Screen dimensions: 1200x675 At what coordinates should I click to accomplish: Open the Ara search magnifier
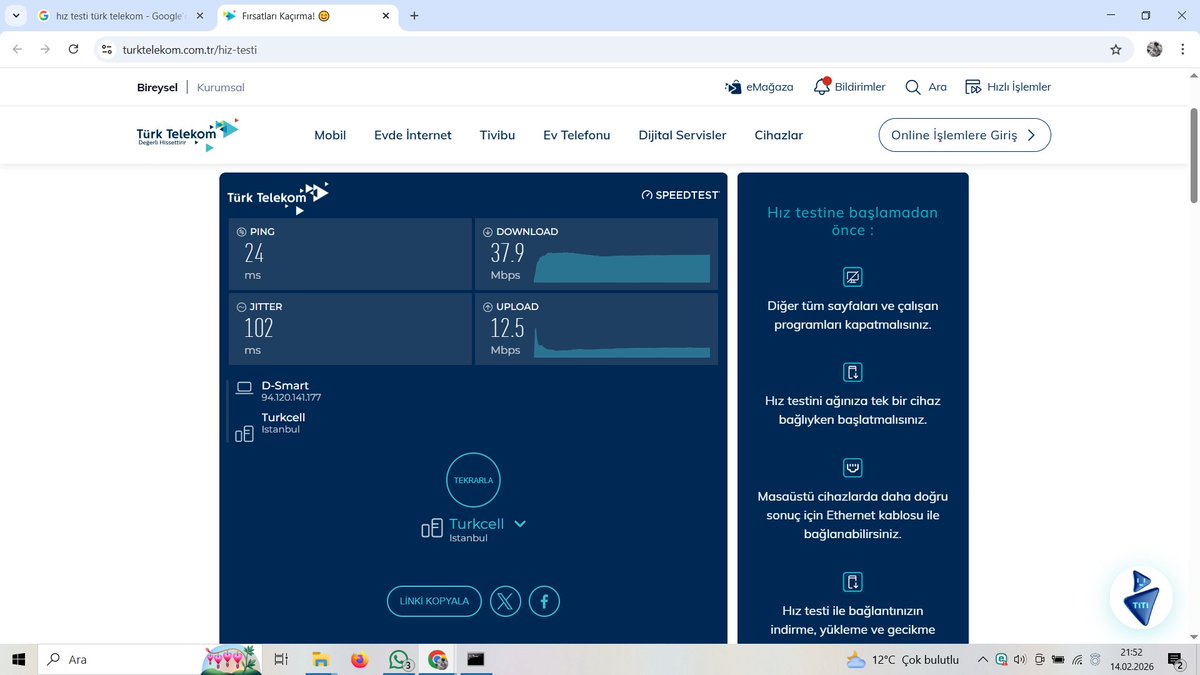click(x=925, y=87)
